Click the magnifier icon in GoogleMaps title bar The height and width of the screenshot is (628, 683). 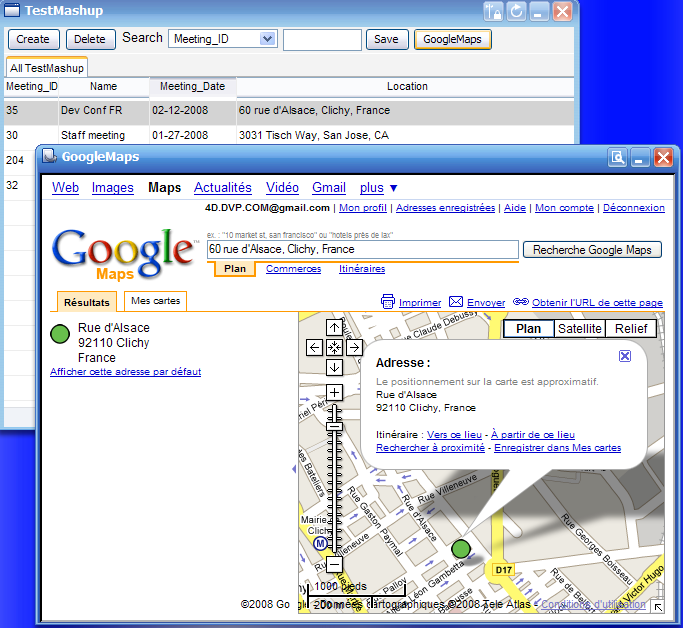[x=617, y=157]
